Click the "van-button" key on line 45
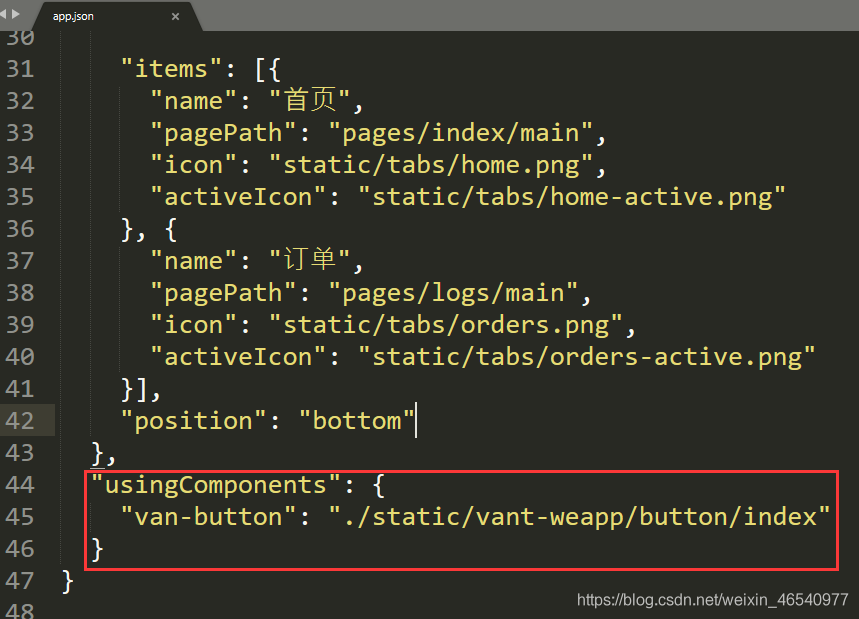The width and height of the screenshot is (859, 619). pyautogui.click(x=208, y=517)
